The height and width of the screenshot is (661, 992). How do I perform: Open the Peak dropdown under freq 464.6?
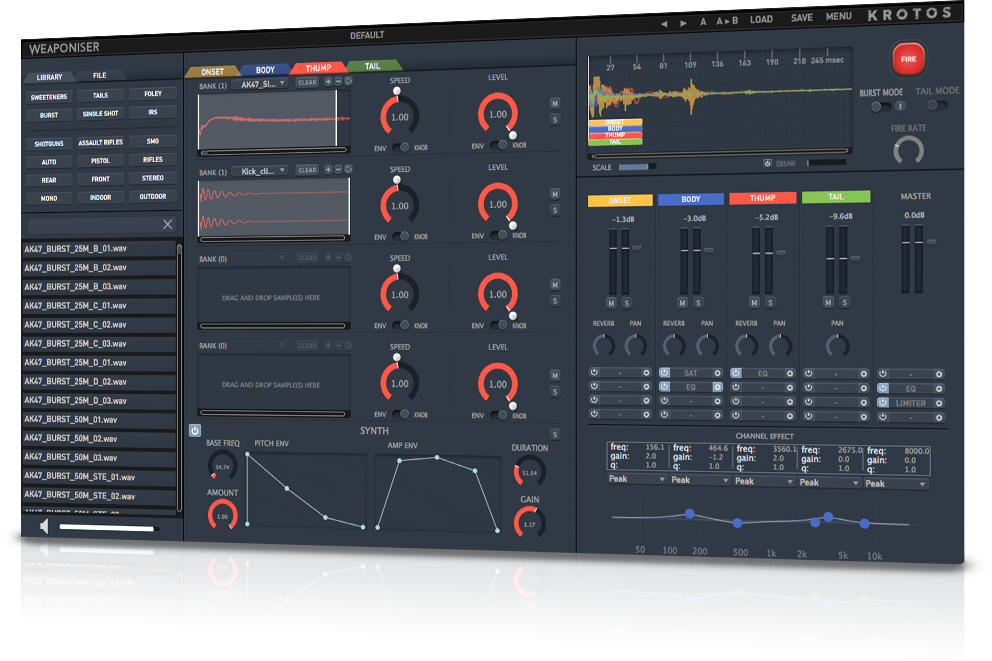(700, 480)
